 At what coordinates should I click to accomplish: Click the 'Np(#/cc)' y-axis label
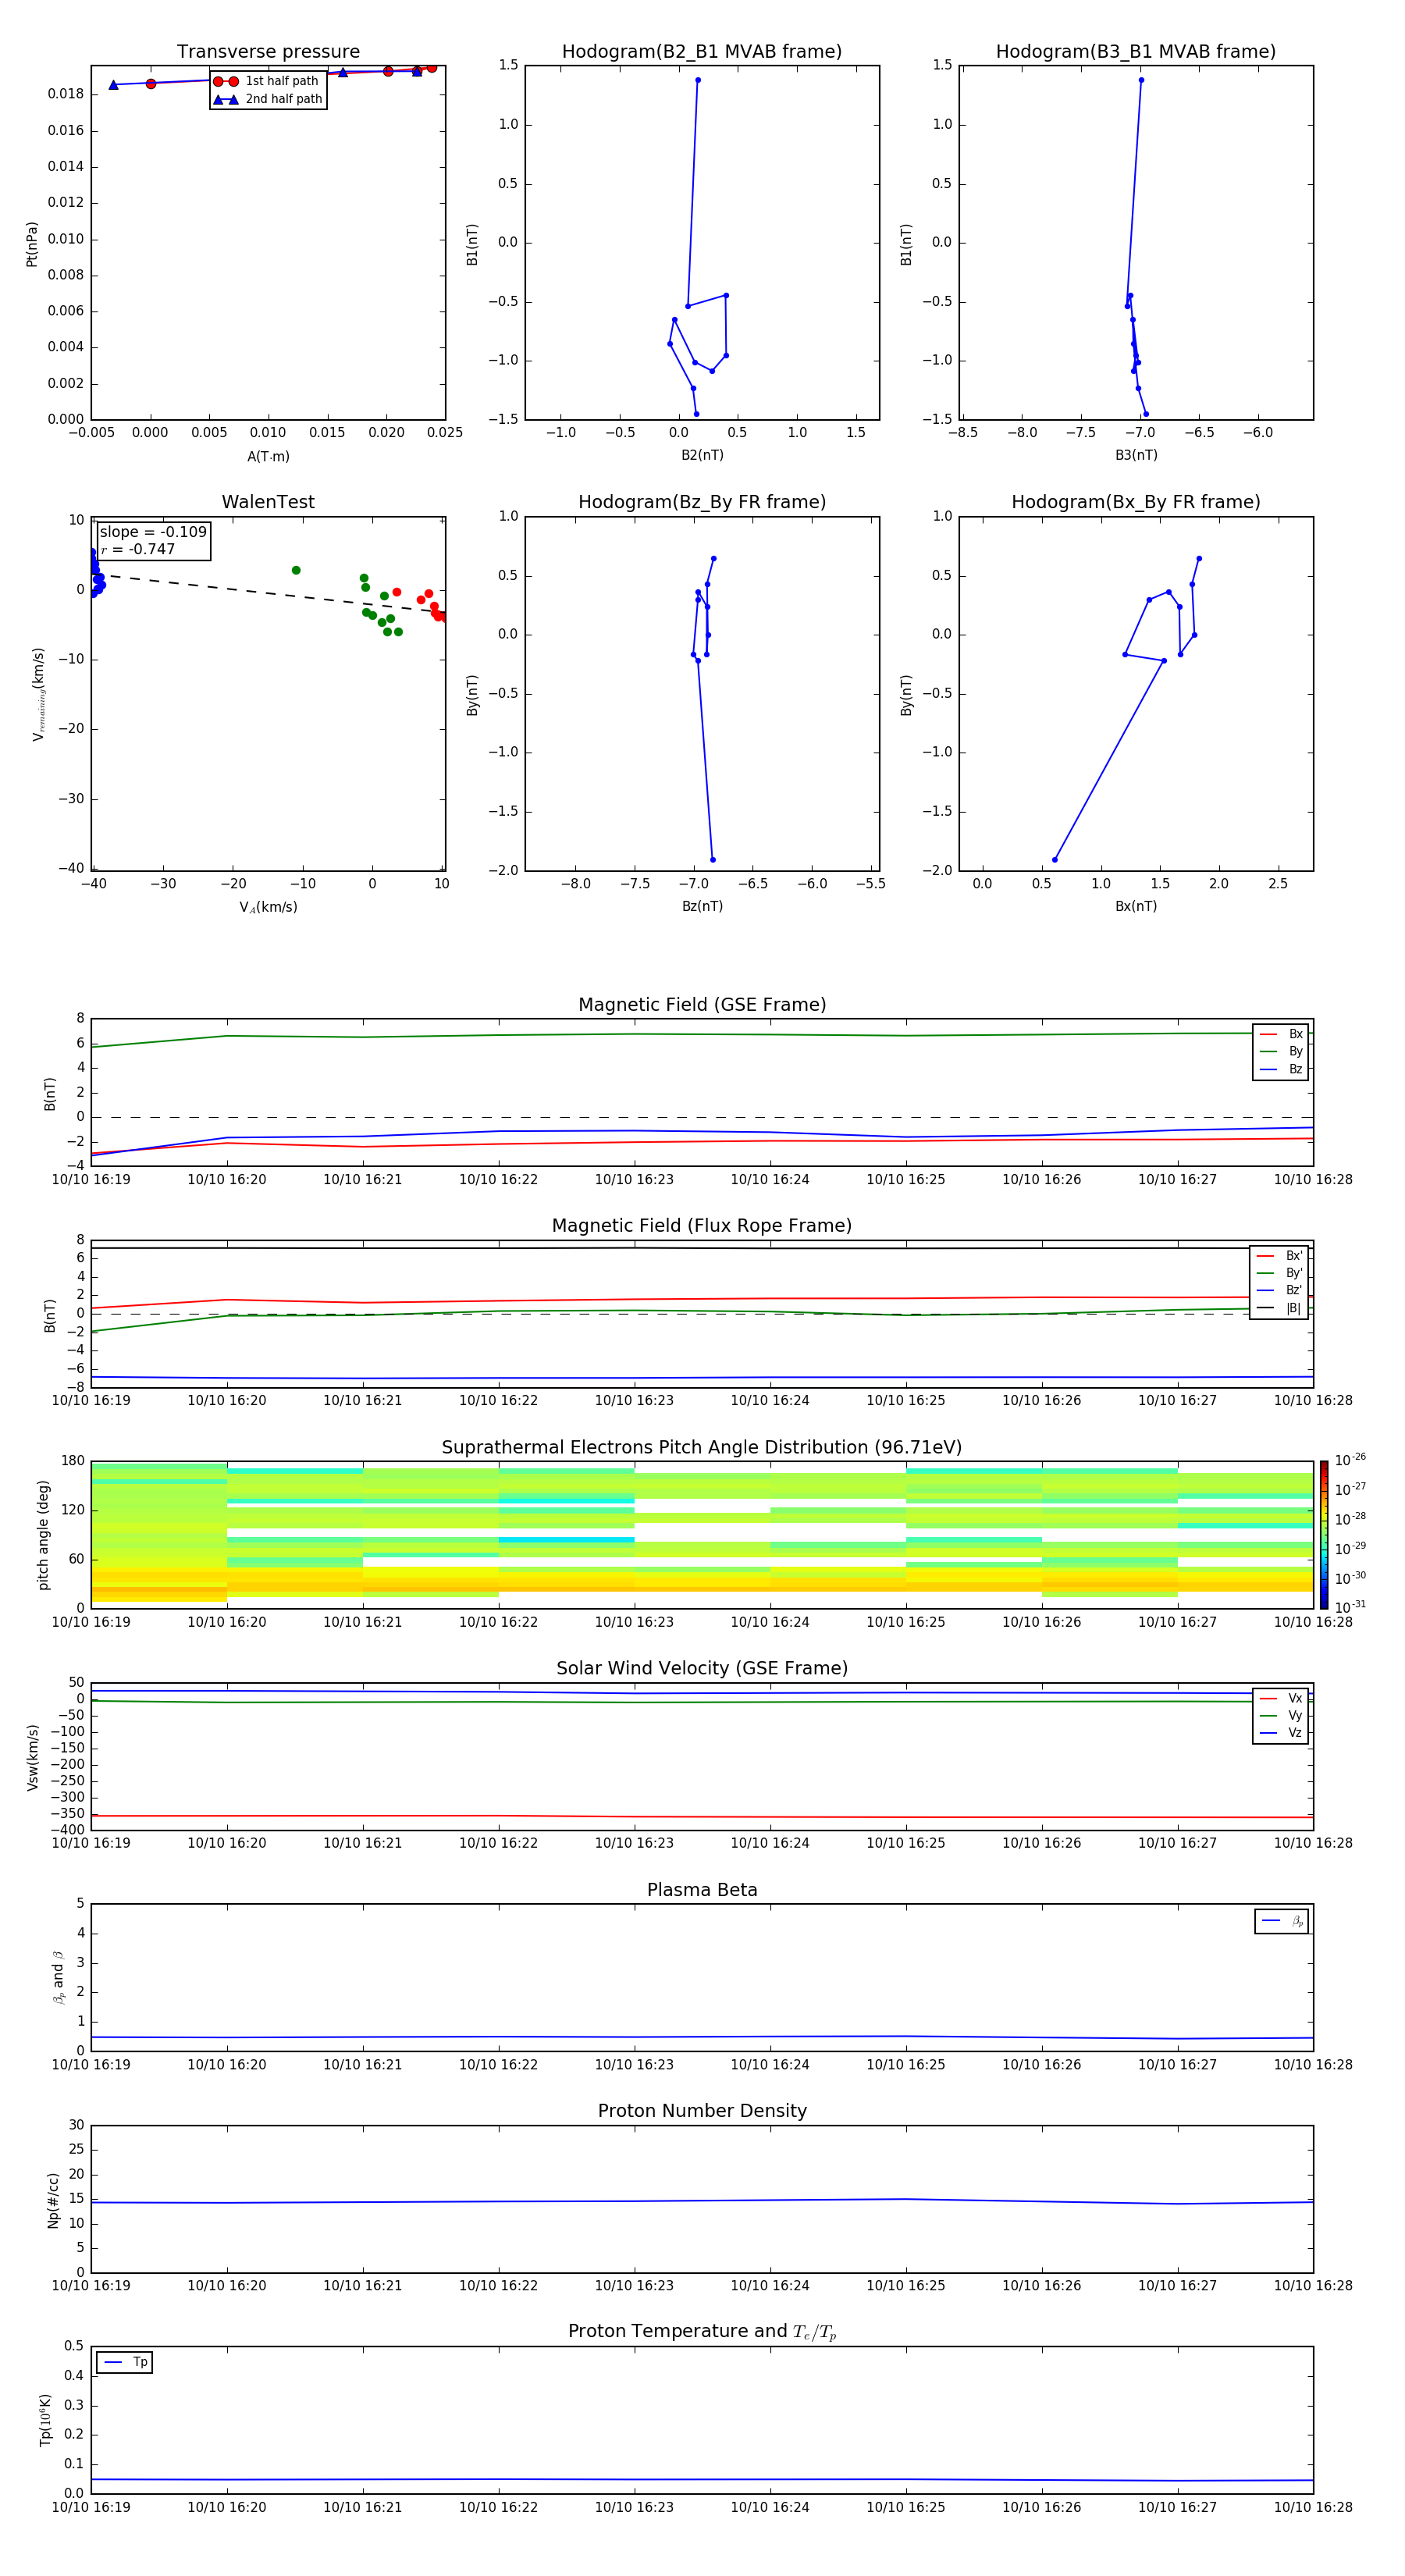point(53,2200)
